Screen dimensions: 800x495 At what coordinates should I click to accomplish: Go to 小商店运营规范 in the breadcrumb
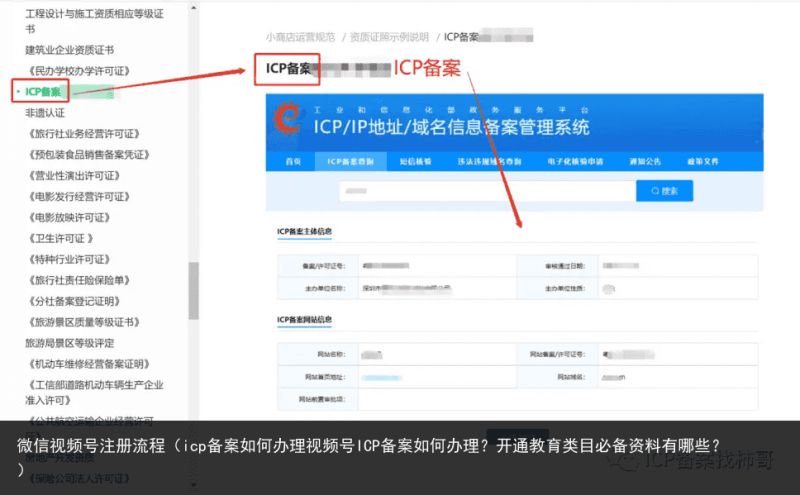[x=301, y=37]
